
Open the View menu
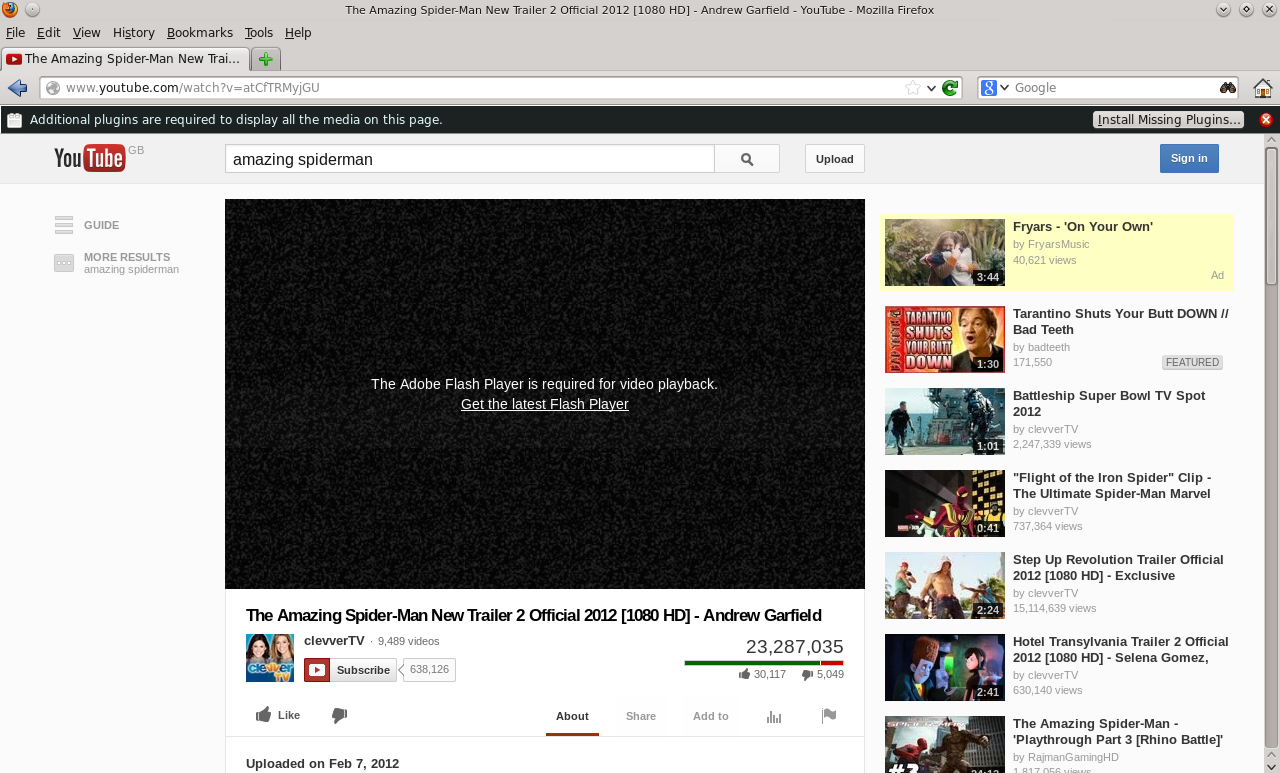(x=86, y=33)
